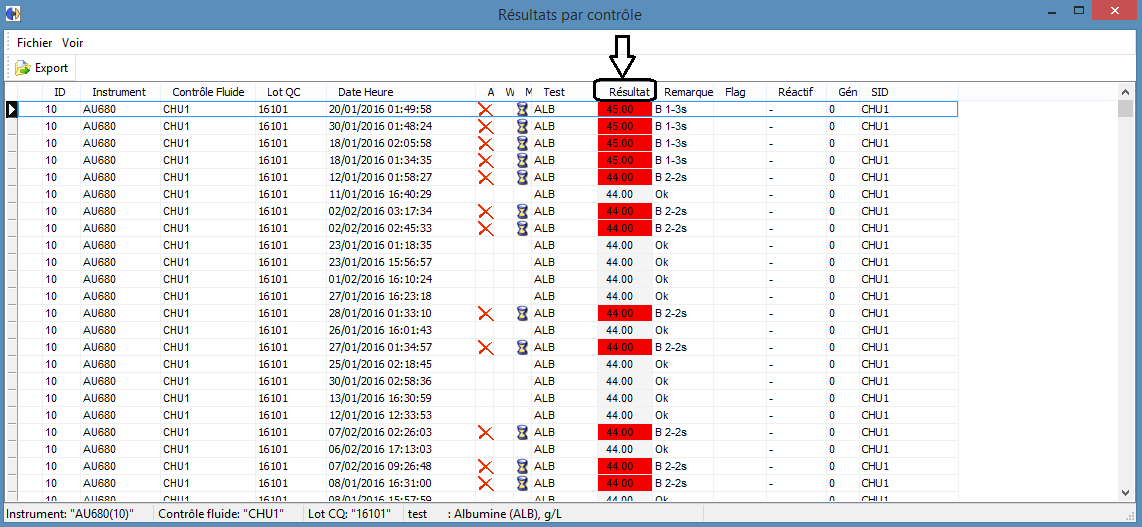This screenshot has width=1142, height=527.
Task: Select the date cell 12/01/2016 12:33:53
Action: tap(380, 415)
